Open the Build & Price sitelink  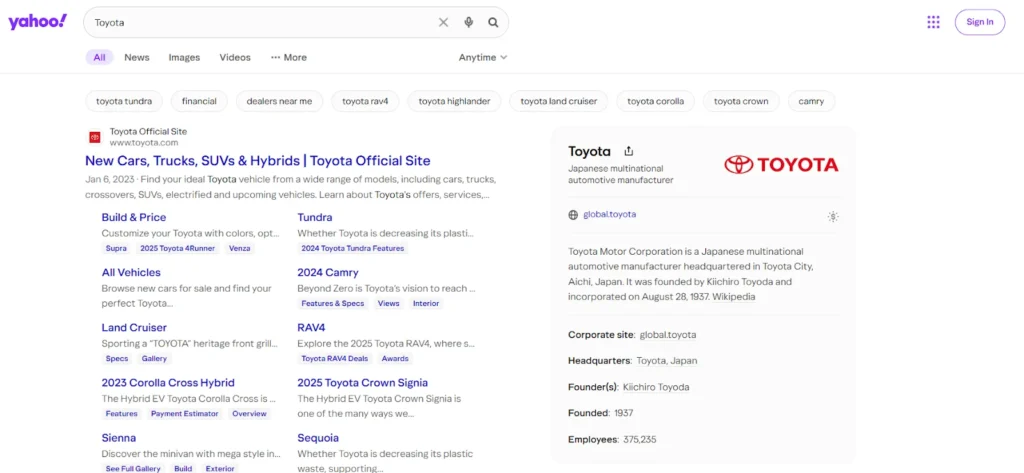134,217
